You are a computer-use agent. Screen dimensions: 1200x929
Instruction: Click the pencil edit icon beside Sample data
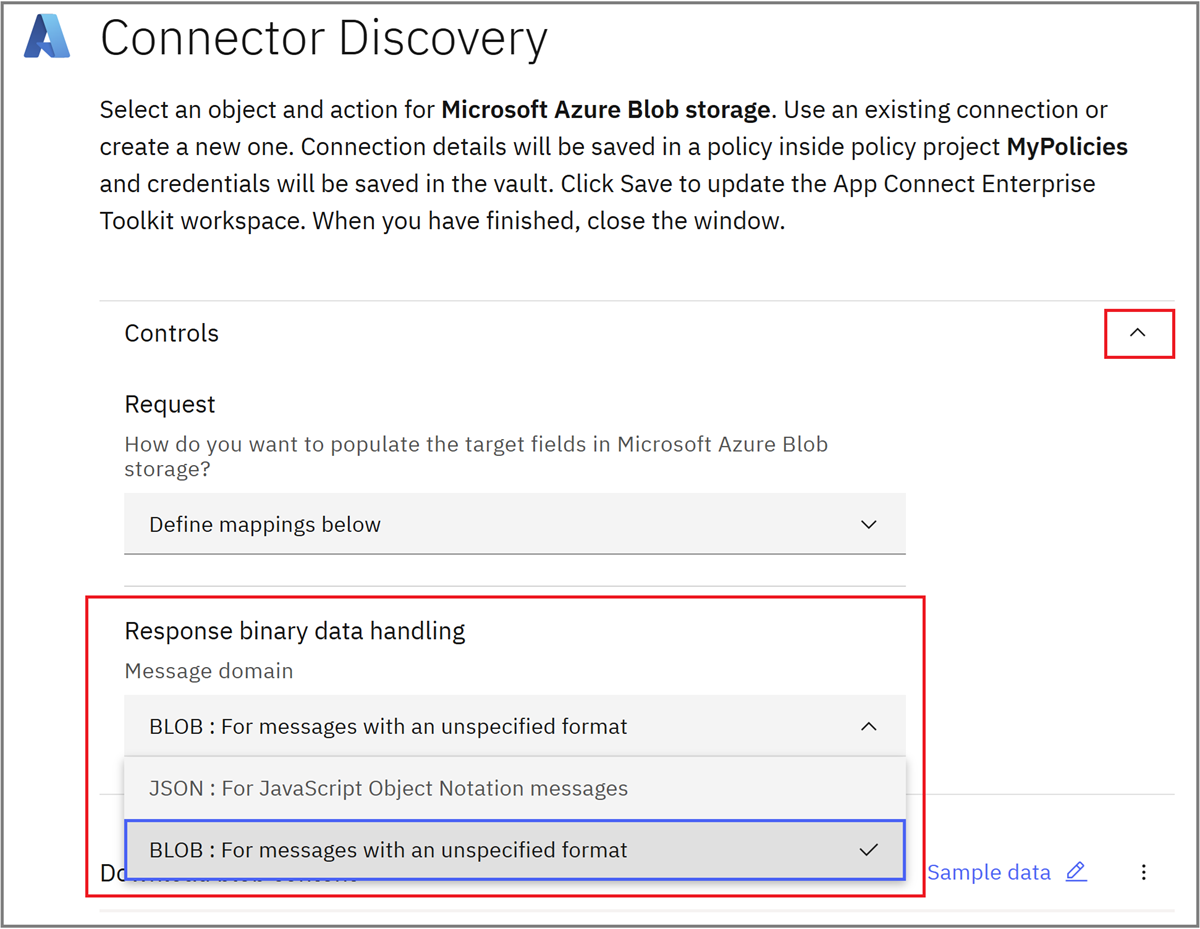tap(1076, 872)
